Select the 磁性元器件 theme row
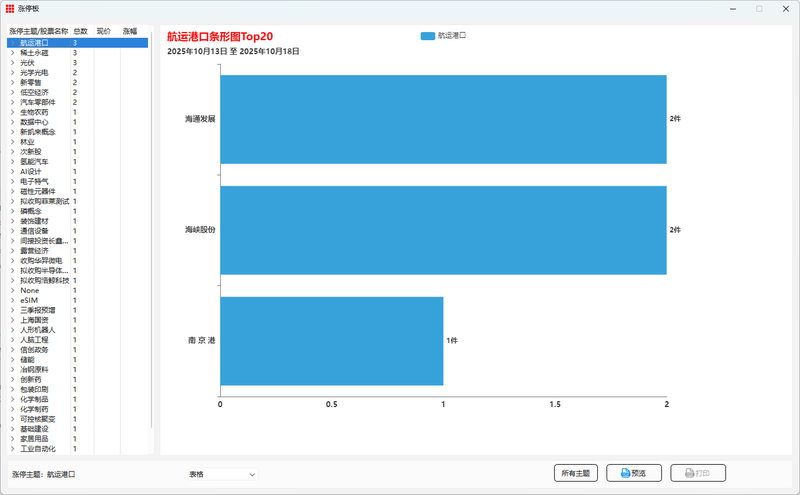Screen dimensions: 800x495 tap(78, 191)
